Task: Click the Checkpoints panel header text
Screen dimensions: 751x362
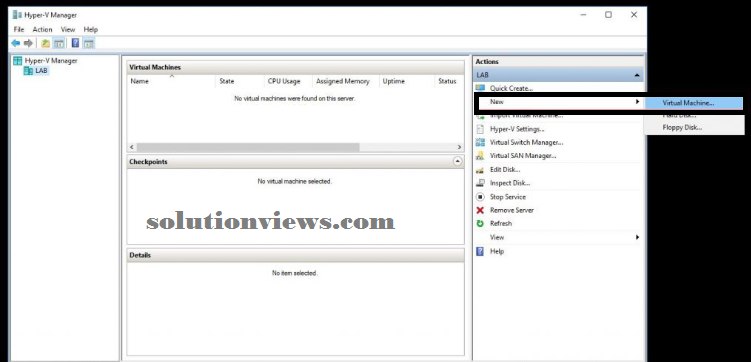Action: [148, 162]
